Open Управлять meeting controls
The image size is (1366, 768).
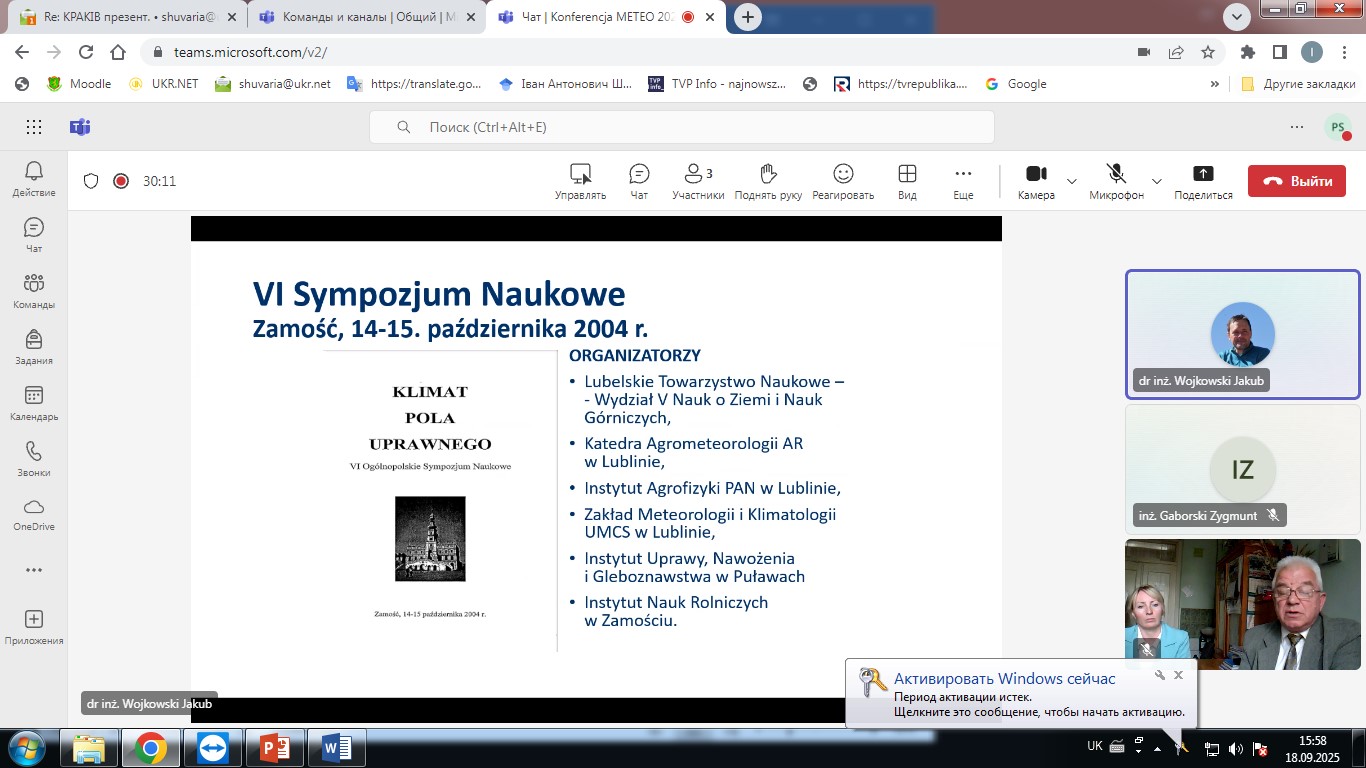tap(581, 181)
